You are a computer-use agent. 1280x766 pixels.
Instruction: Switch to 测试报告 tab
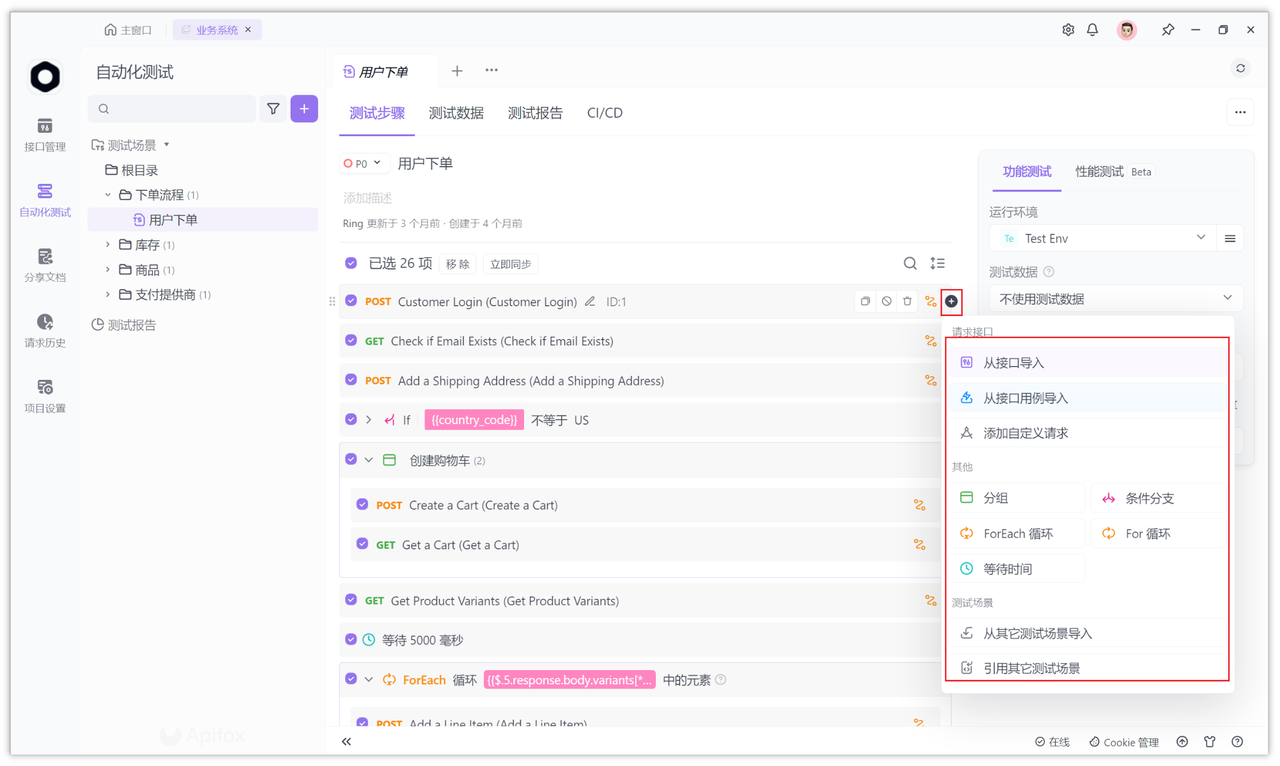coord(535,113)
